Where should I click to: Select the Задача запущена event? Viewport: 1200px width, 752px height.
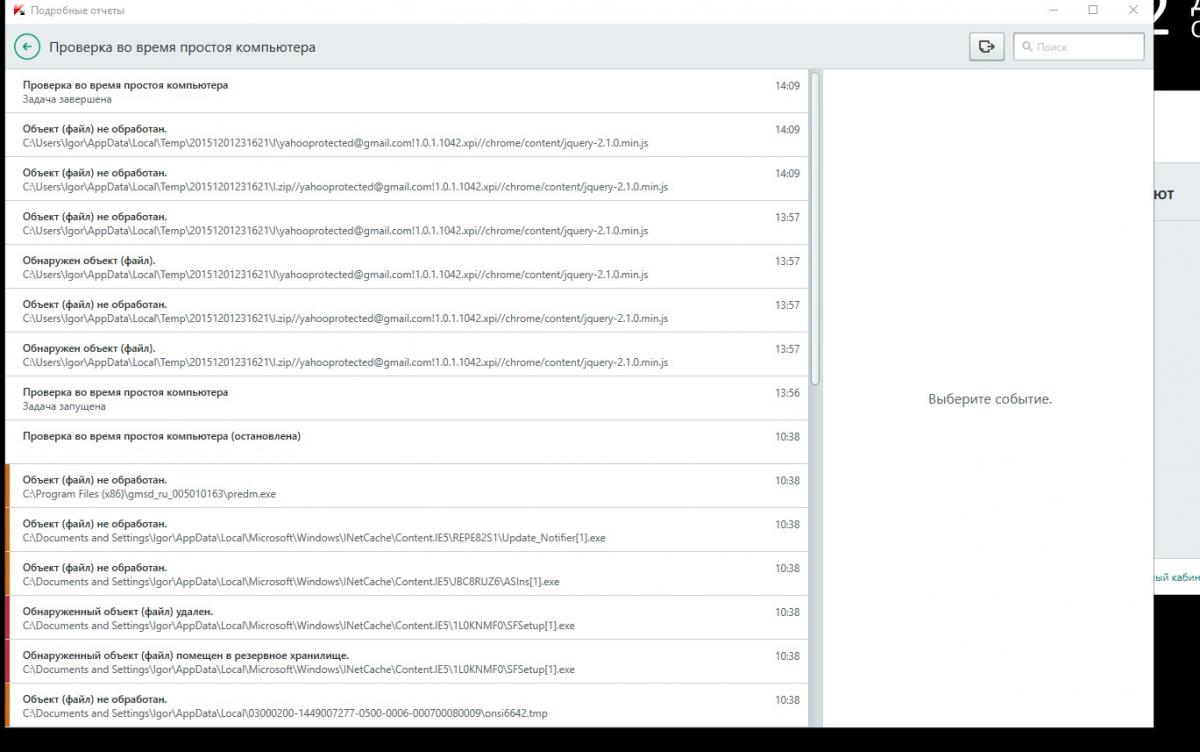[407, 399]
